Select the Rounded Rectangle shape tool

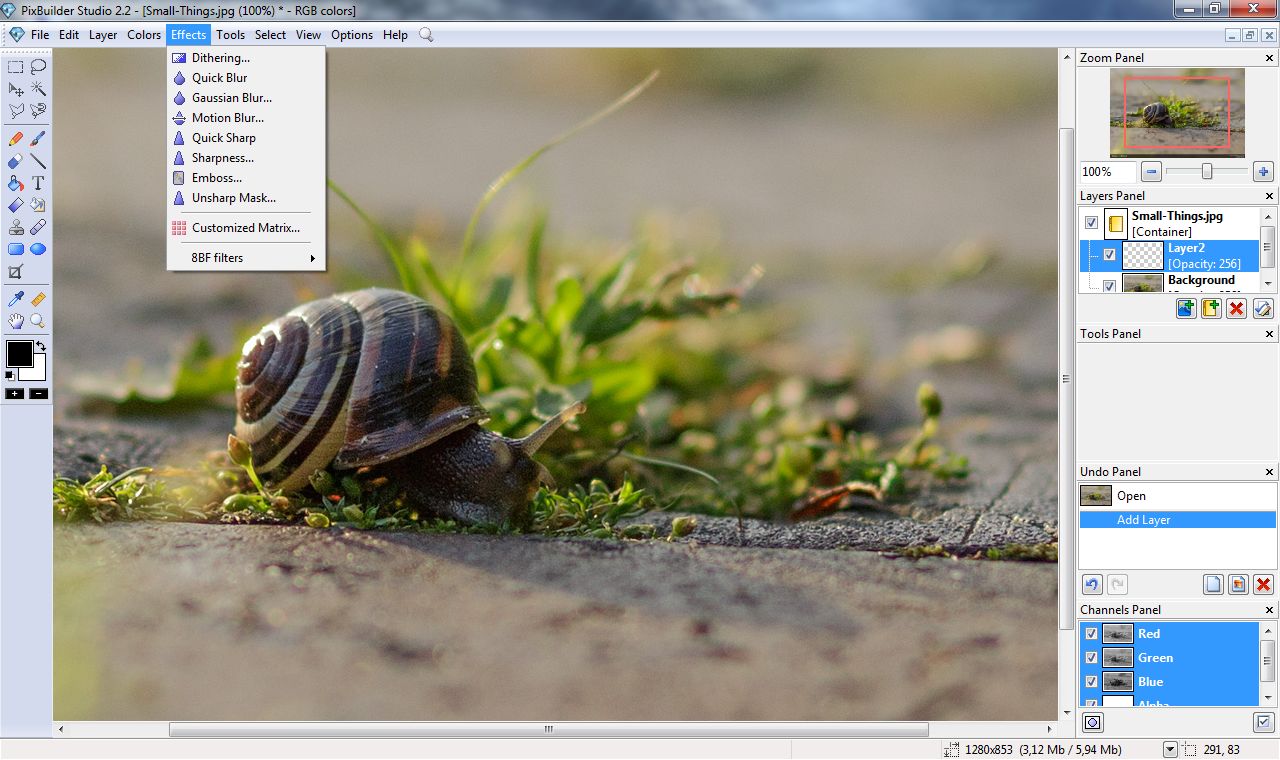tap(16, 249)
